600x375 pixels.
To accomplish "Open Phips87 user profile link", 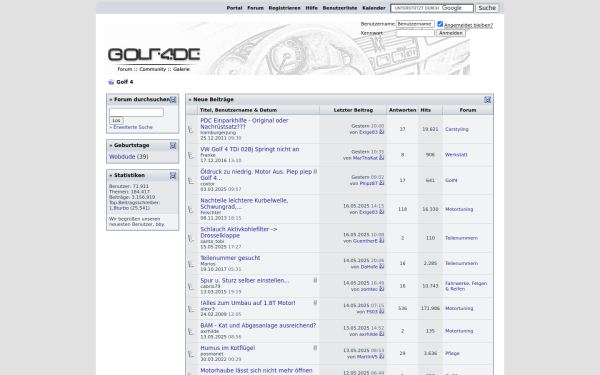I will click(368, 184).
